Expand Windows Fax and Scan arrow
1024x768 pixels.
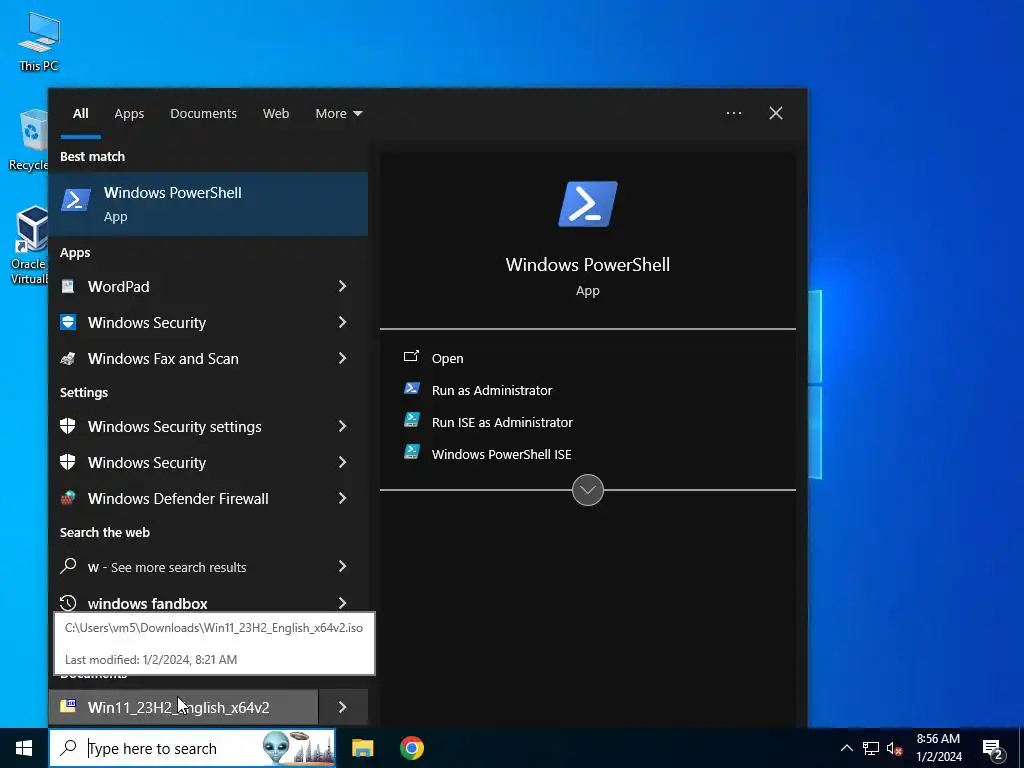click(342, 358)
